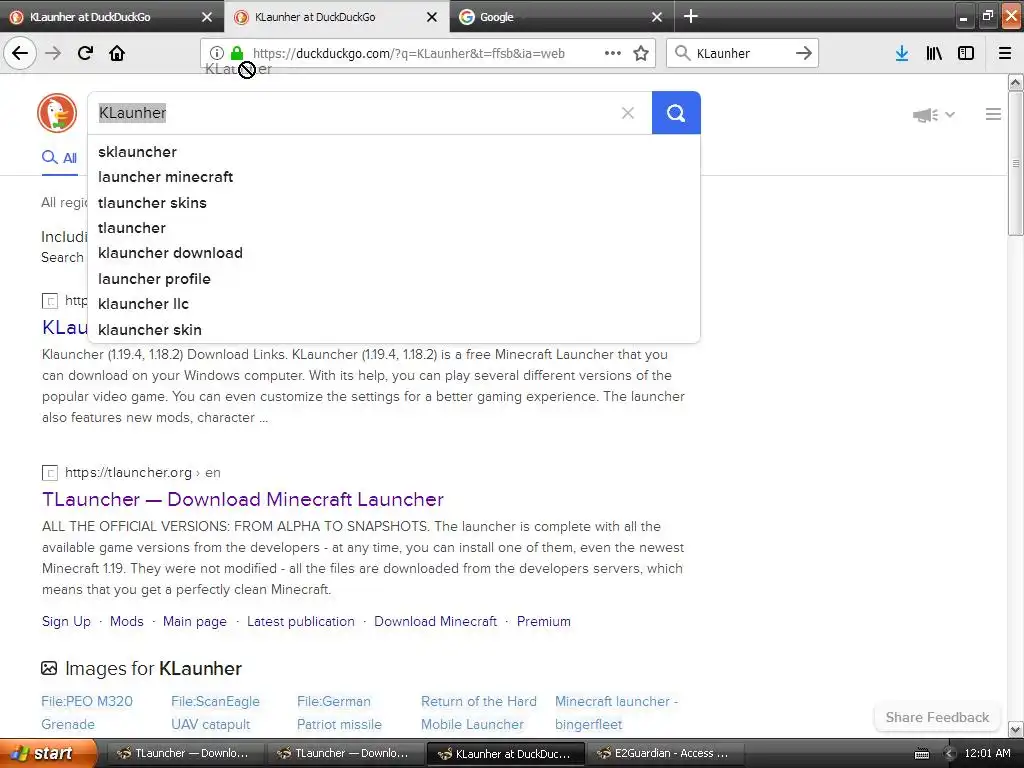1024x768 pixels.
Task: Open a new browser tab
Action: tap(691, 16)
